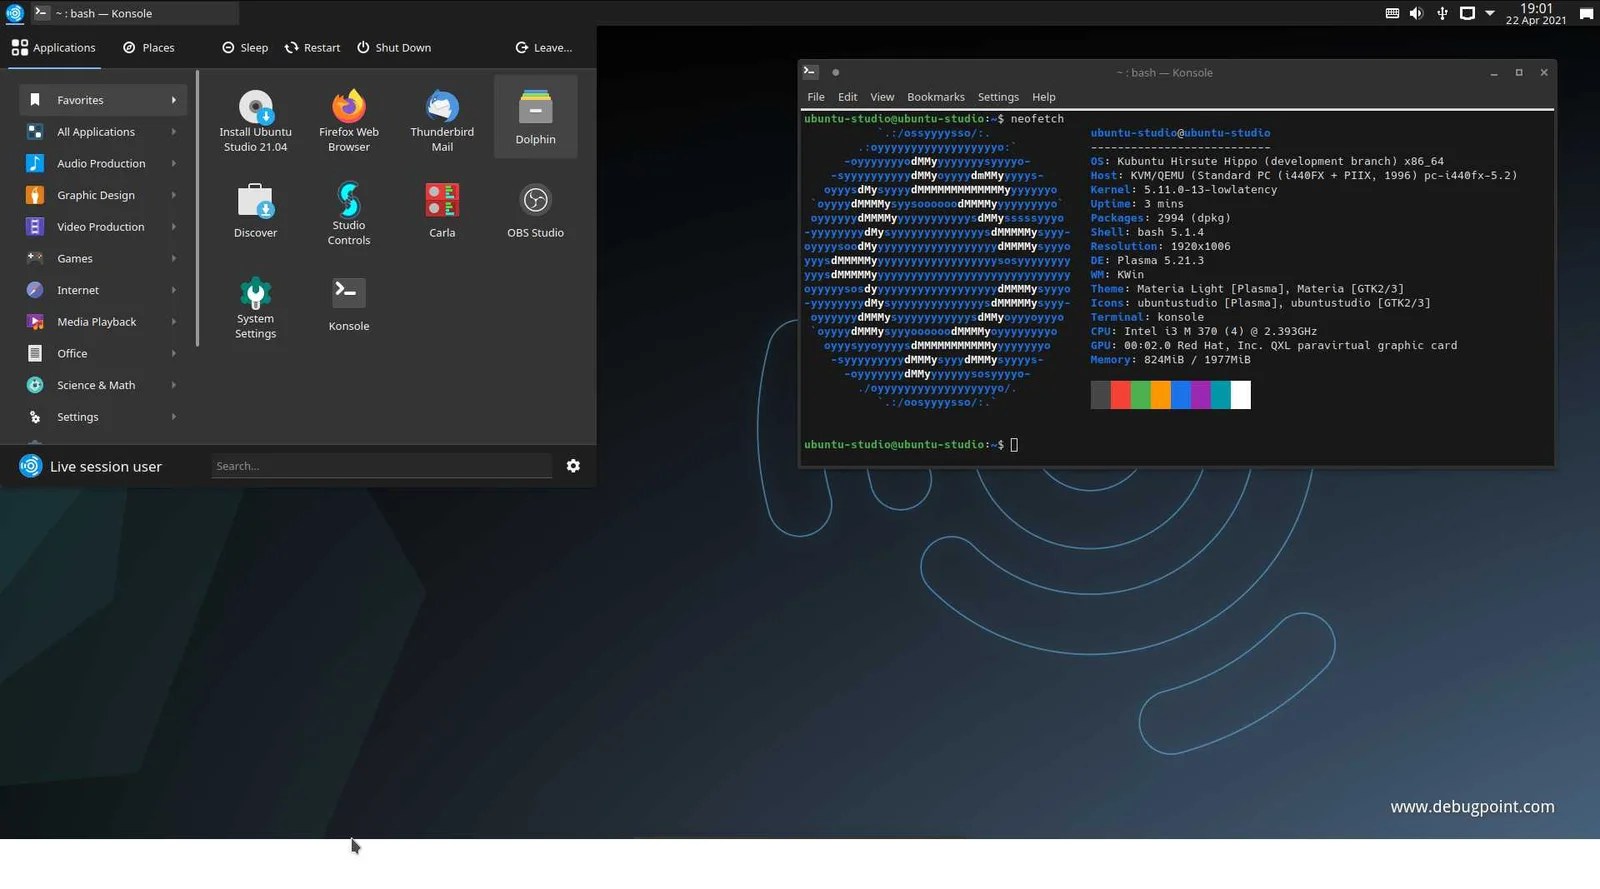Click the display configuration tray icon
Viewport: 1600px width, 889px height.
pyautogui.click(x=1467, y=13)
